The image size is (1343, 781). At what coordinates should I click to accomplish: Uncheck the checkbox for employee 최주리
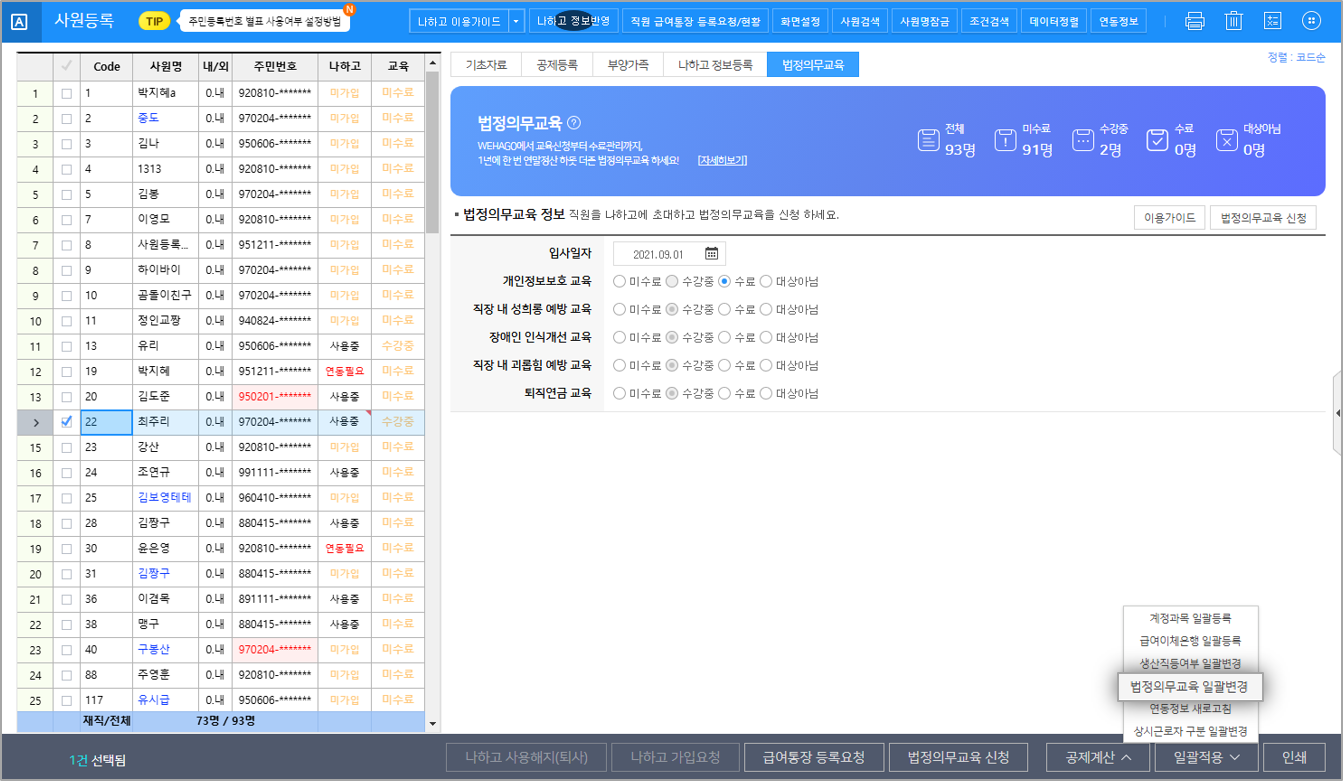[x=67, y=422]
